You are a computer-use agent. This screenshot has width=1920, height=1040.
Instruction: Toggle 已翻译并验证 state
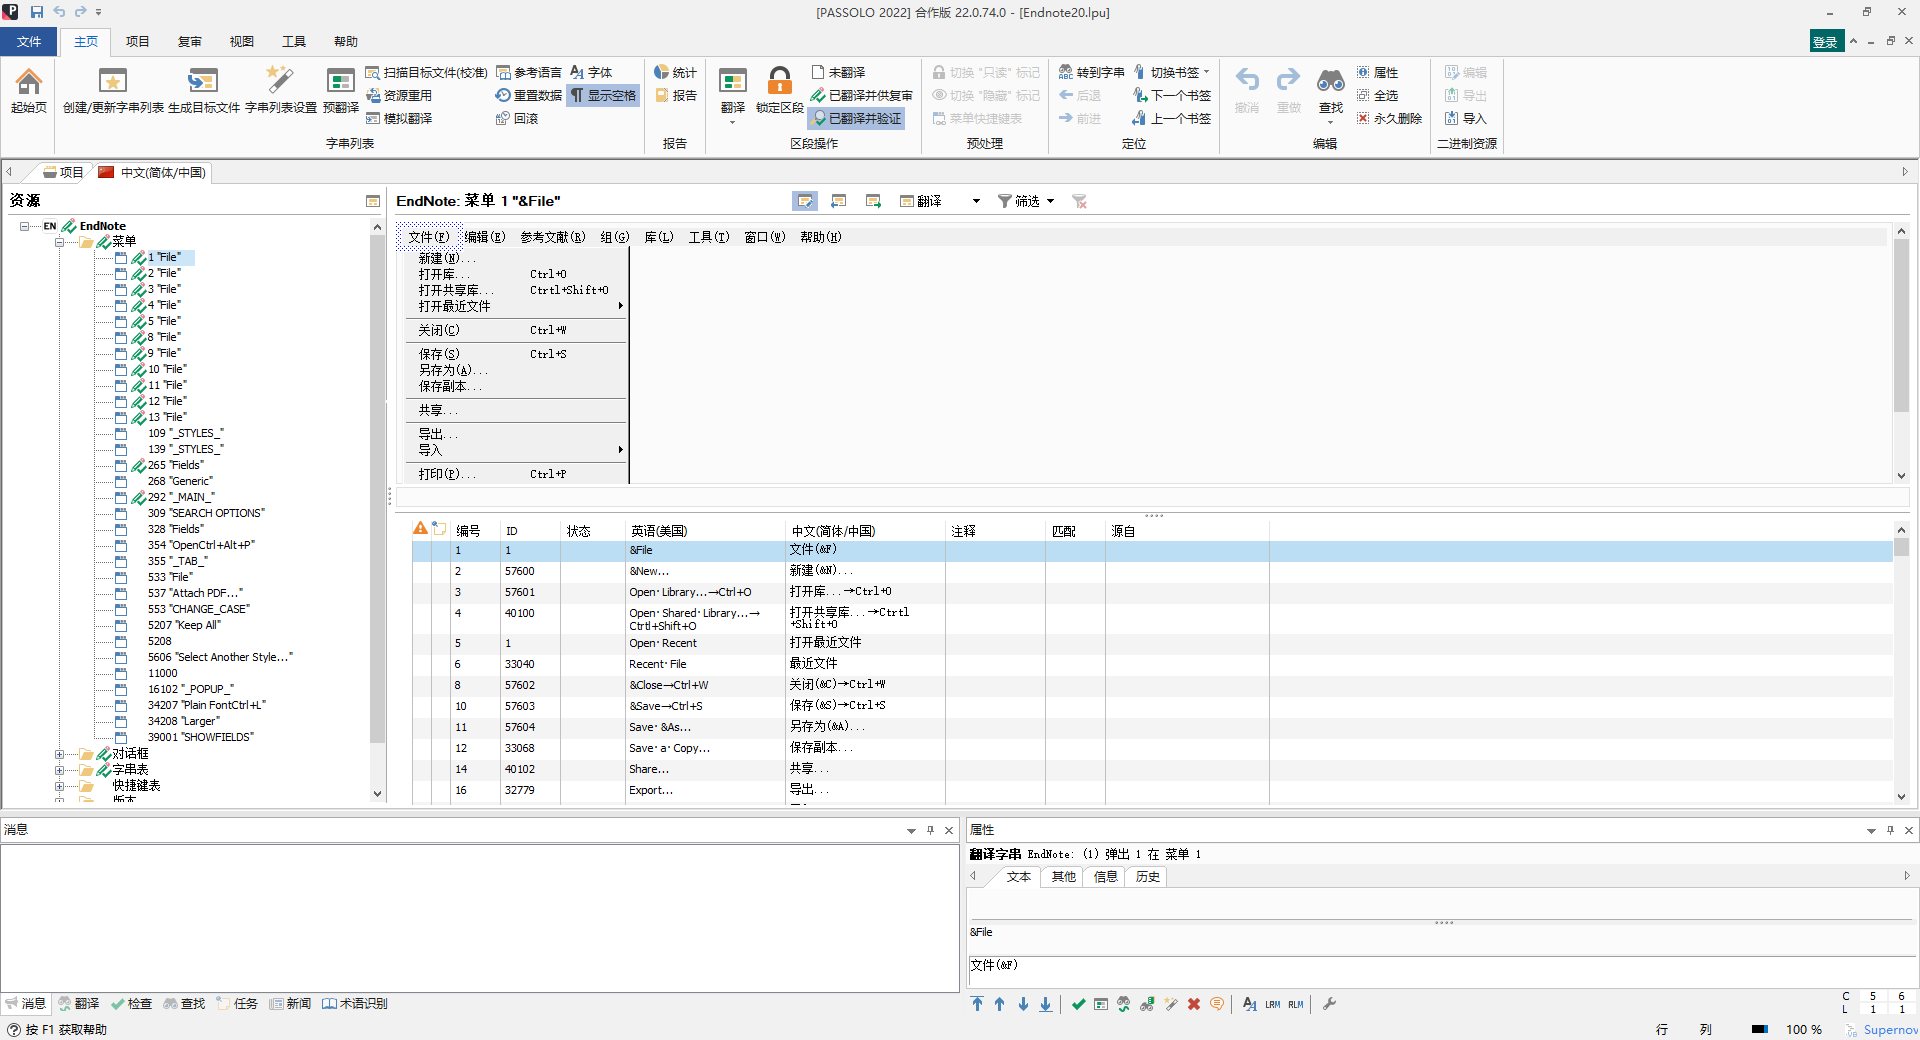[x=857, y=118]
